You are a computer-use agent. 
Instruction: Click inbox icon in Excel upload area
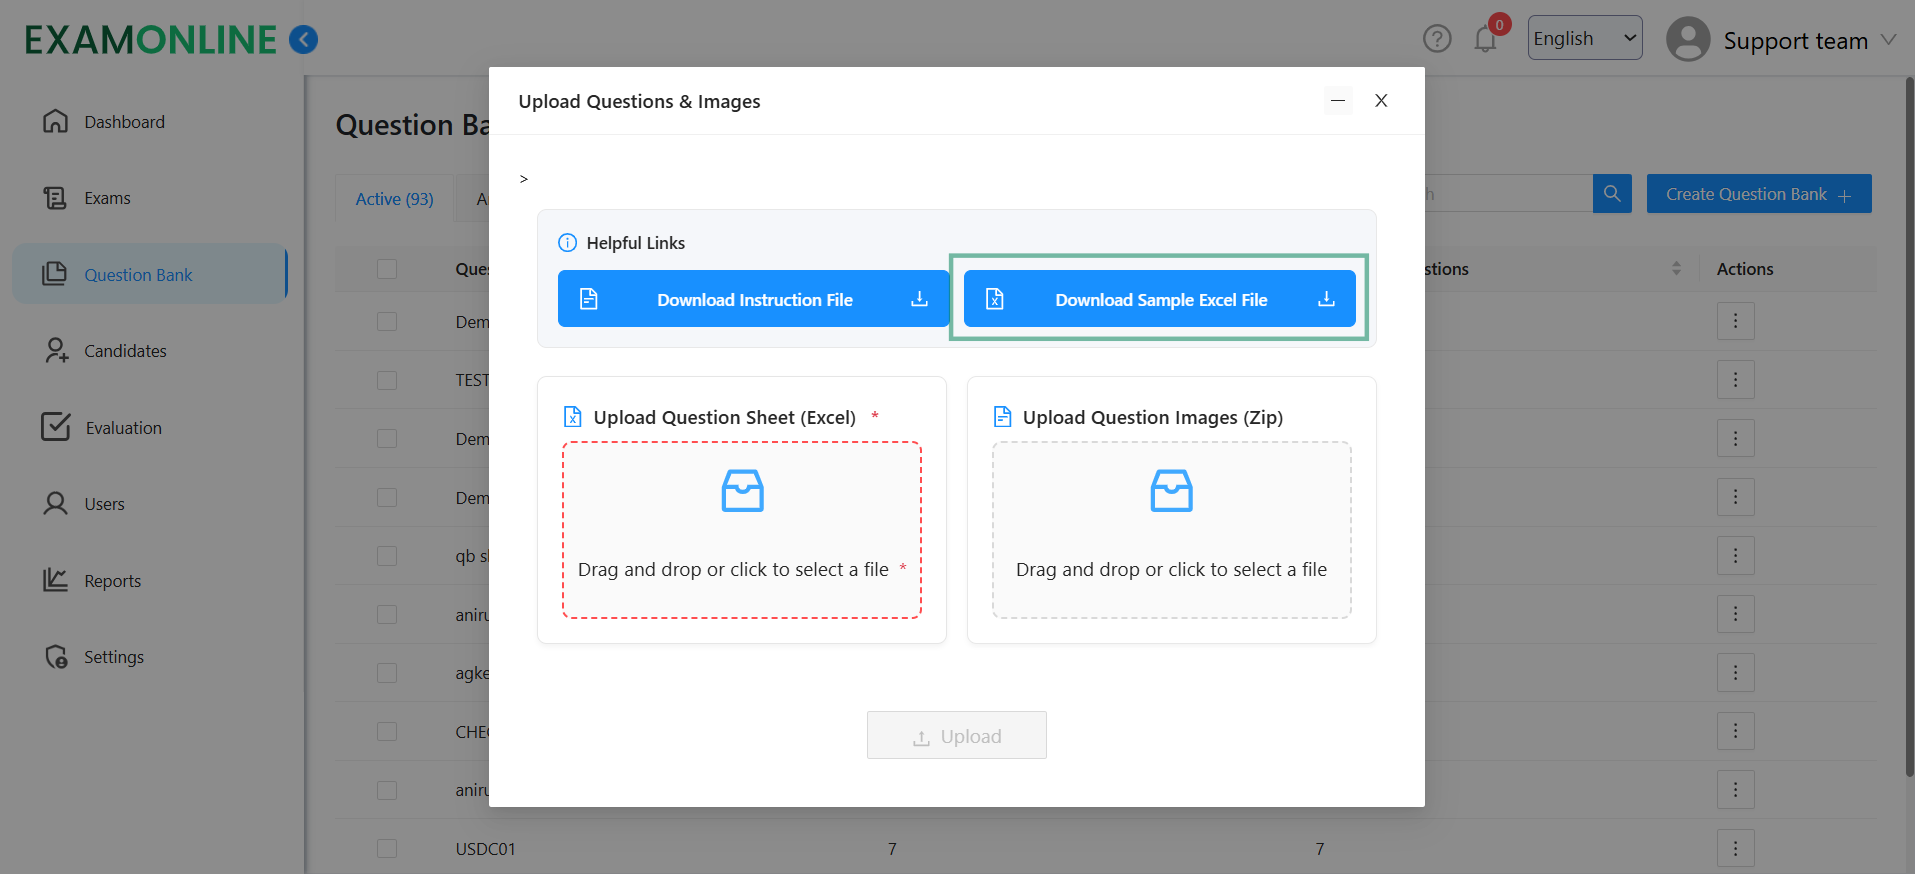[742, 491]
